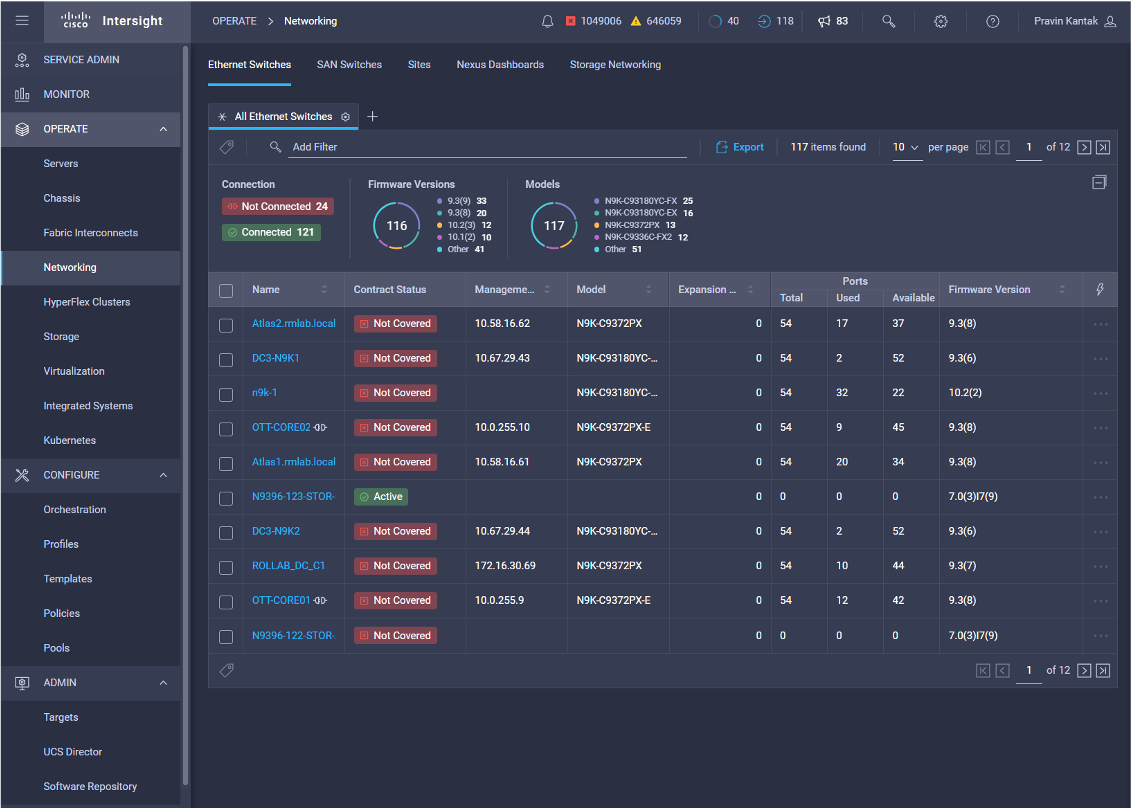This screenshot has width=1131, height=808.
Task: Toggle the select-all checkbox in table header
Action: [226, 290]
